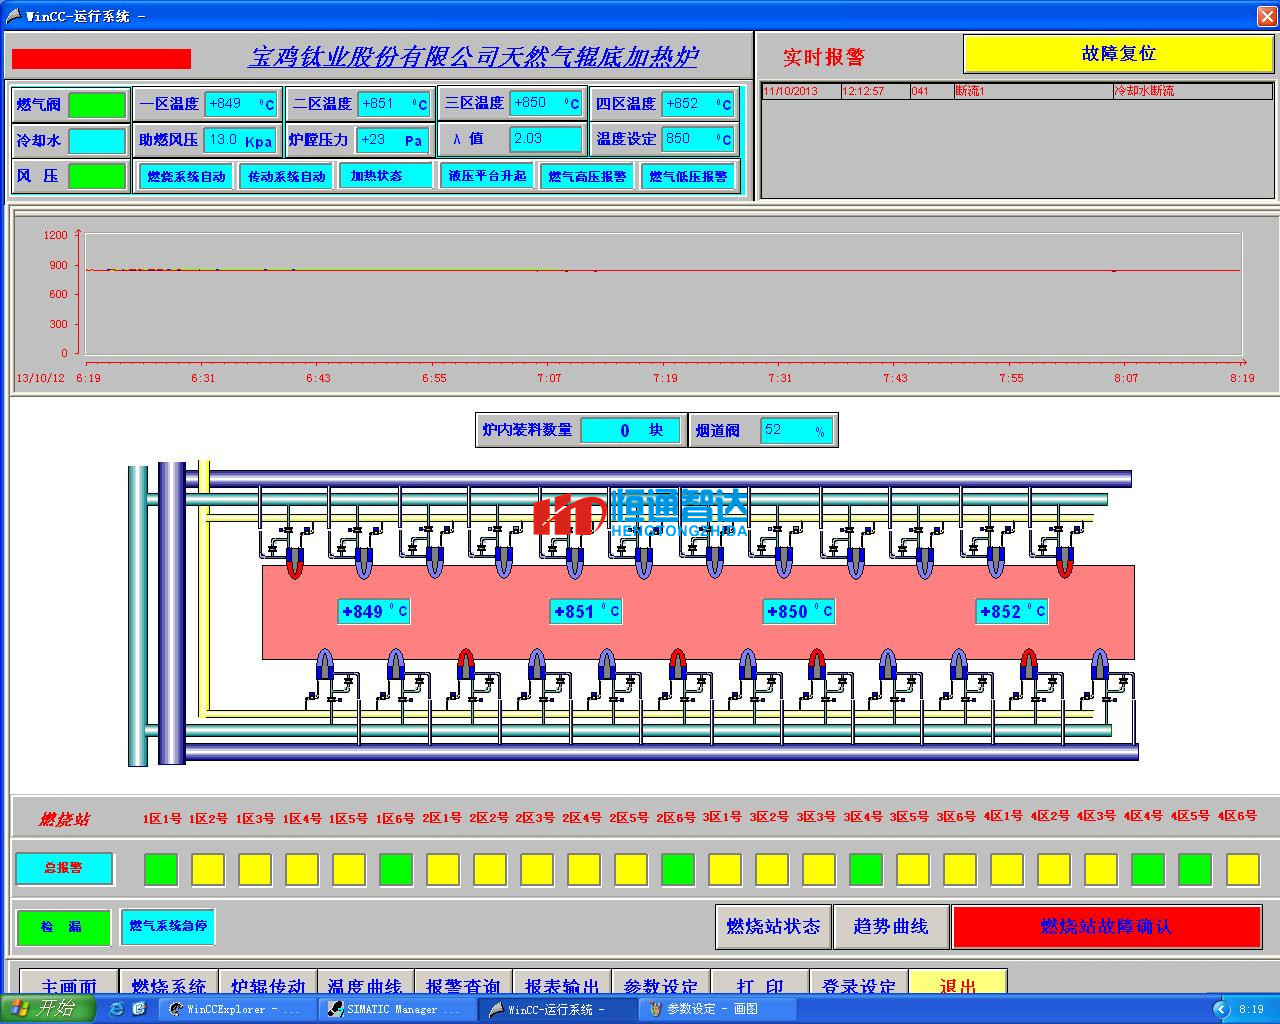Open the 燃烧站状态 view

[x=773, y=926]
